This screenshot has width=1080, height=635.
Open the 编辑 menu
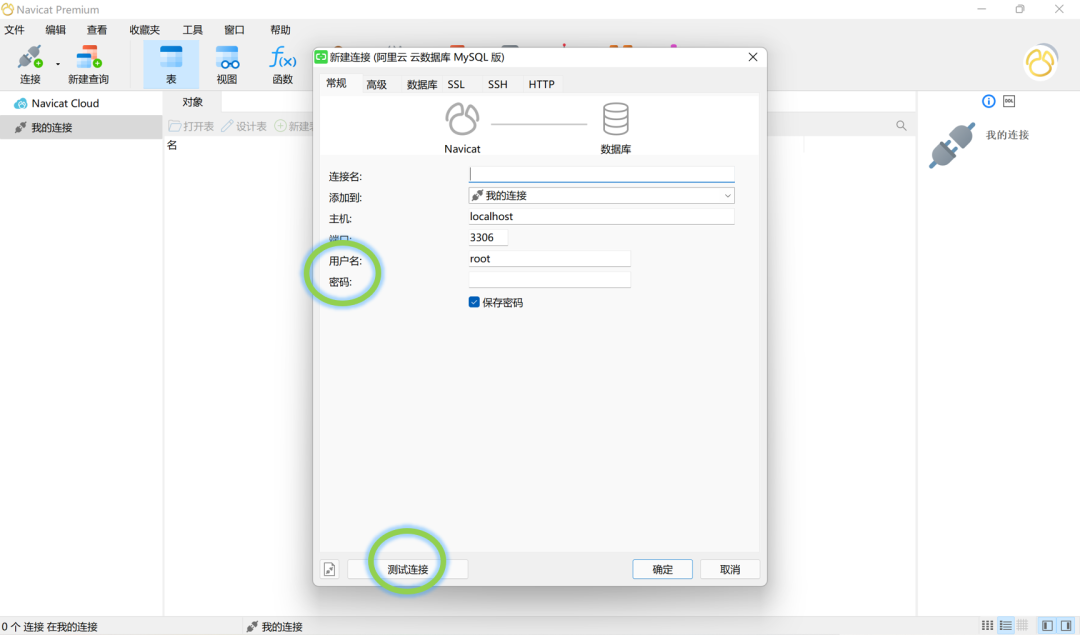[x=56, y=30]
